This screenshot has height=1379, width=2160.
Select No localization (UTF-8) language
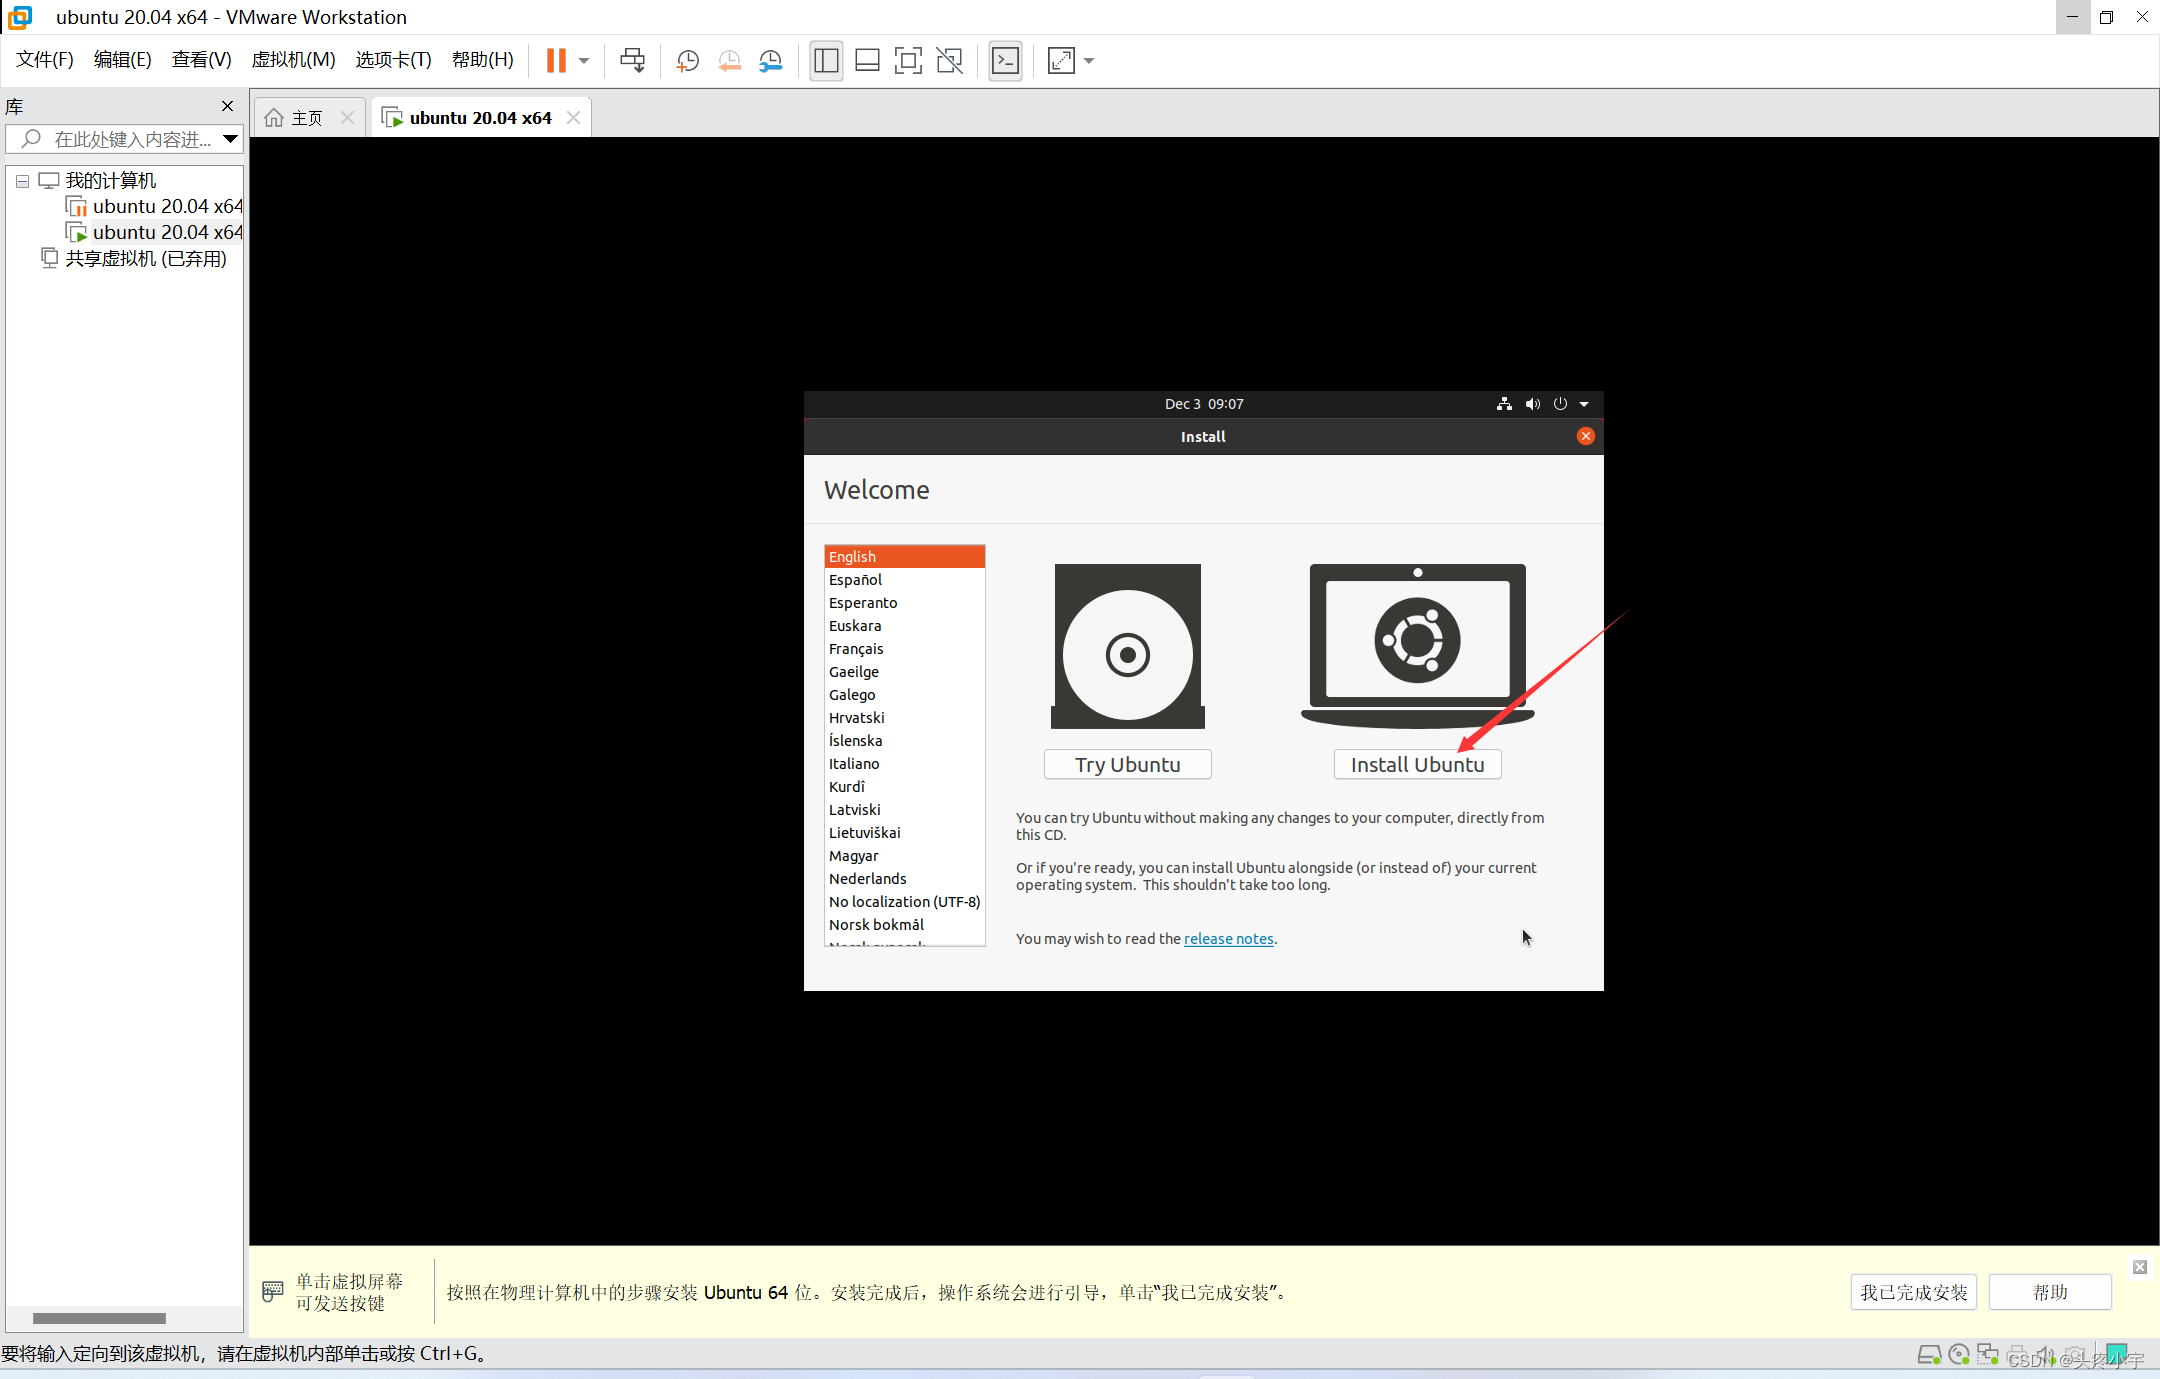tap(905, 902)
